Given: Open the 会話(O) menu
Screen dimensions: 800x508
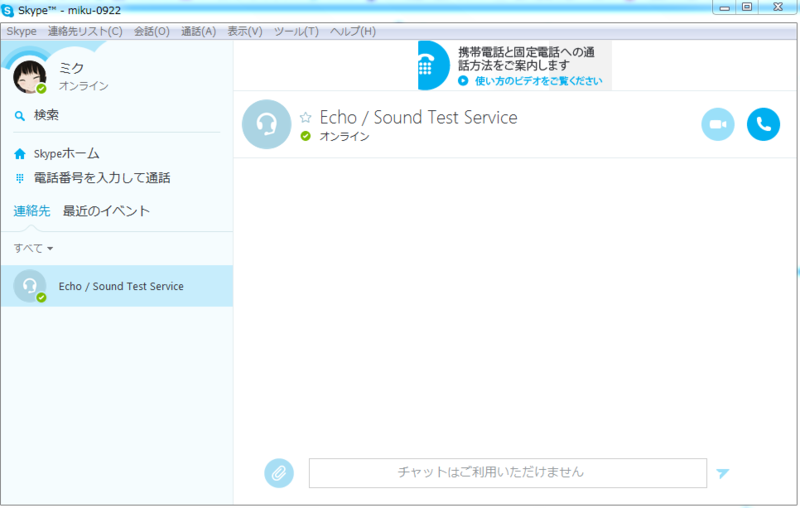Looking at the screenshot, I should 152,31.
